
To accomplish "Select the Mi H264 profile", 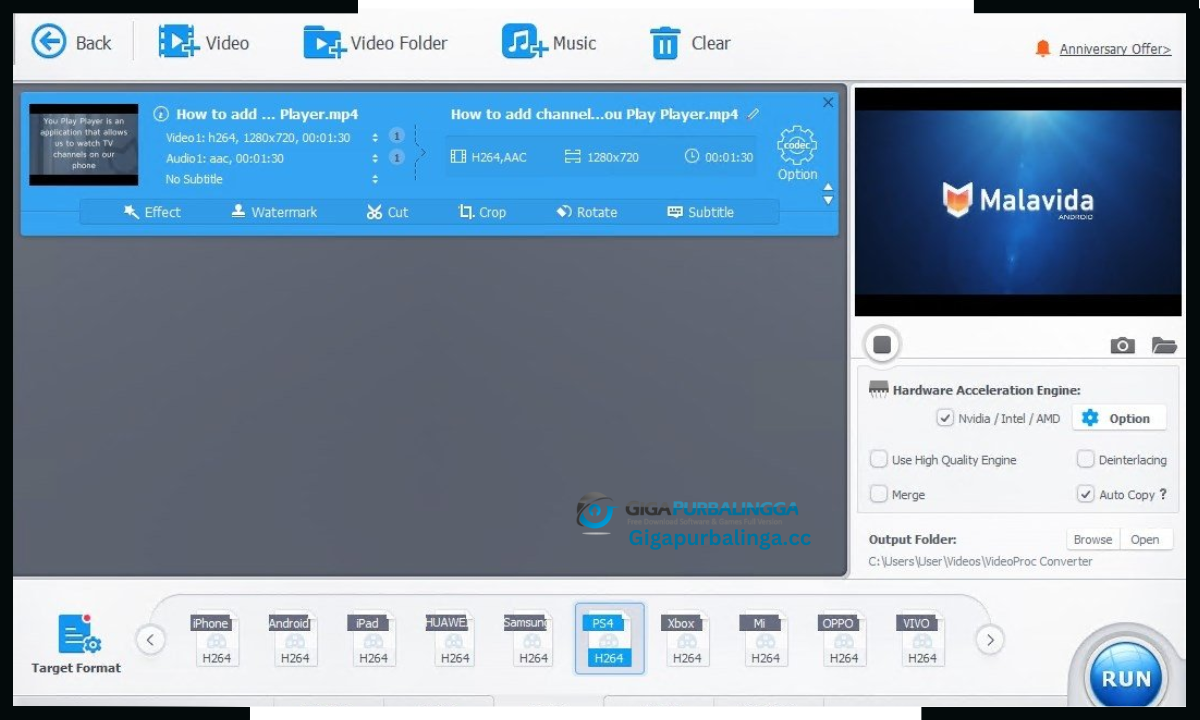I will coord(763,638).
